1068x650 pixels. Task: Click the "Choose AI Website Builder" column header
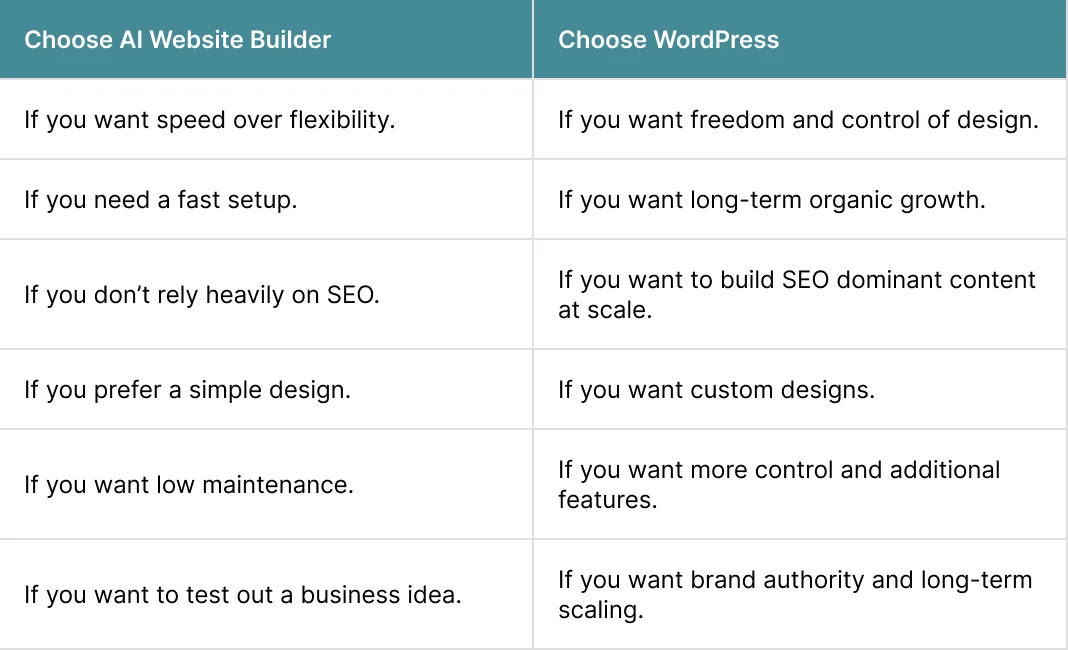[x=177, y=40]
